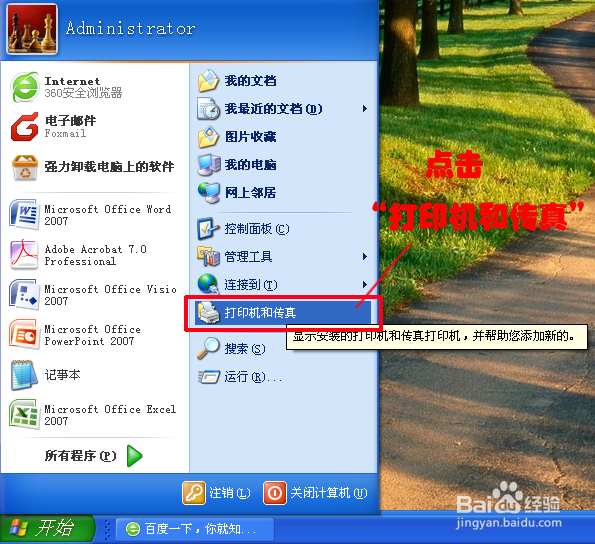Expand the 连接到 submenu arrow
This screenshot has width=595, height=544.
coord(365,285)
